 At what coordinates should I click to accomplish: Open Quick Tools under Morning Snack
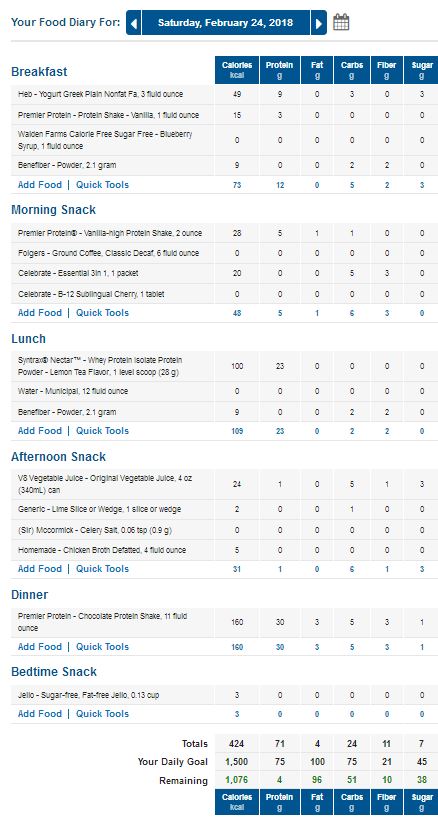pyautogui.click(x=102, y=313)
